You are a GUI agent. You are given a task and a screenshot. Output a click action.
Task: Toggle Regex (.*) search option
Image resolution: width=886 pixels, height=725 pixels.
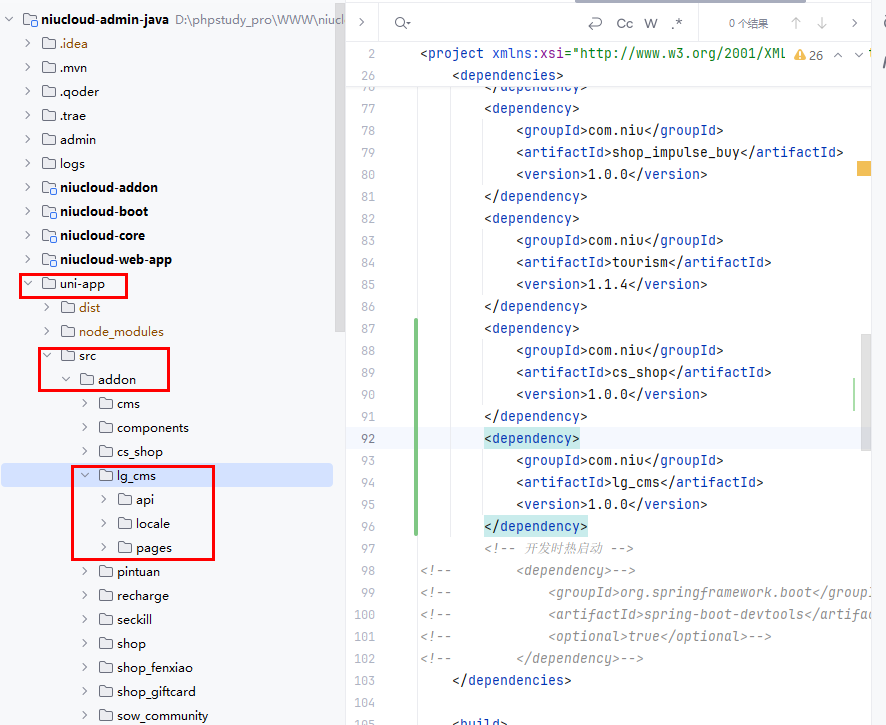[677, 23]
